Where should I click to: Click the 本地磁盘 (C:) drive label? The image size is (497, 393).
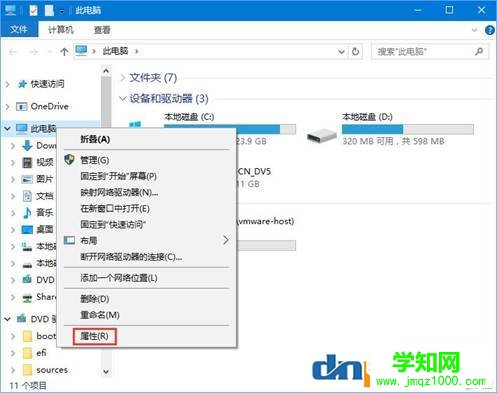189,117
